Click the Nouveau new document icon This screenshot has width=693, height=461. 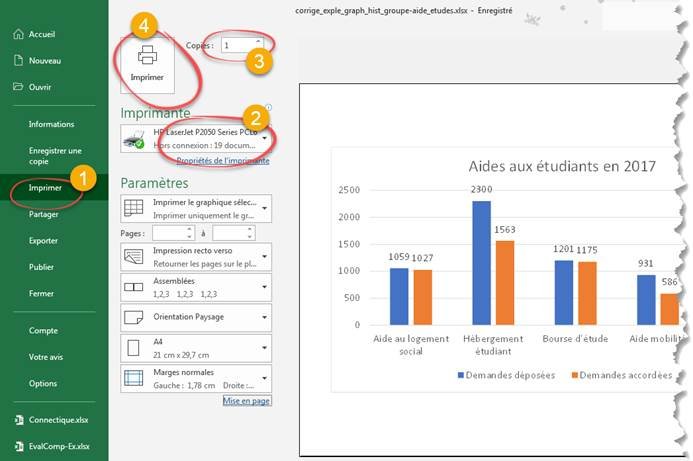tap(17, 60)
